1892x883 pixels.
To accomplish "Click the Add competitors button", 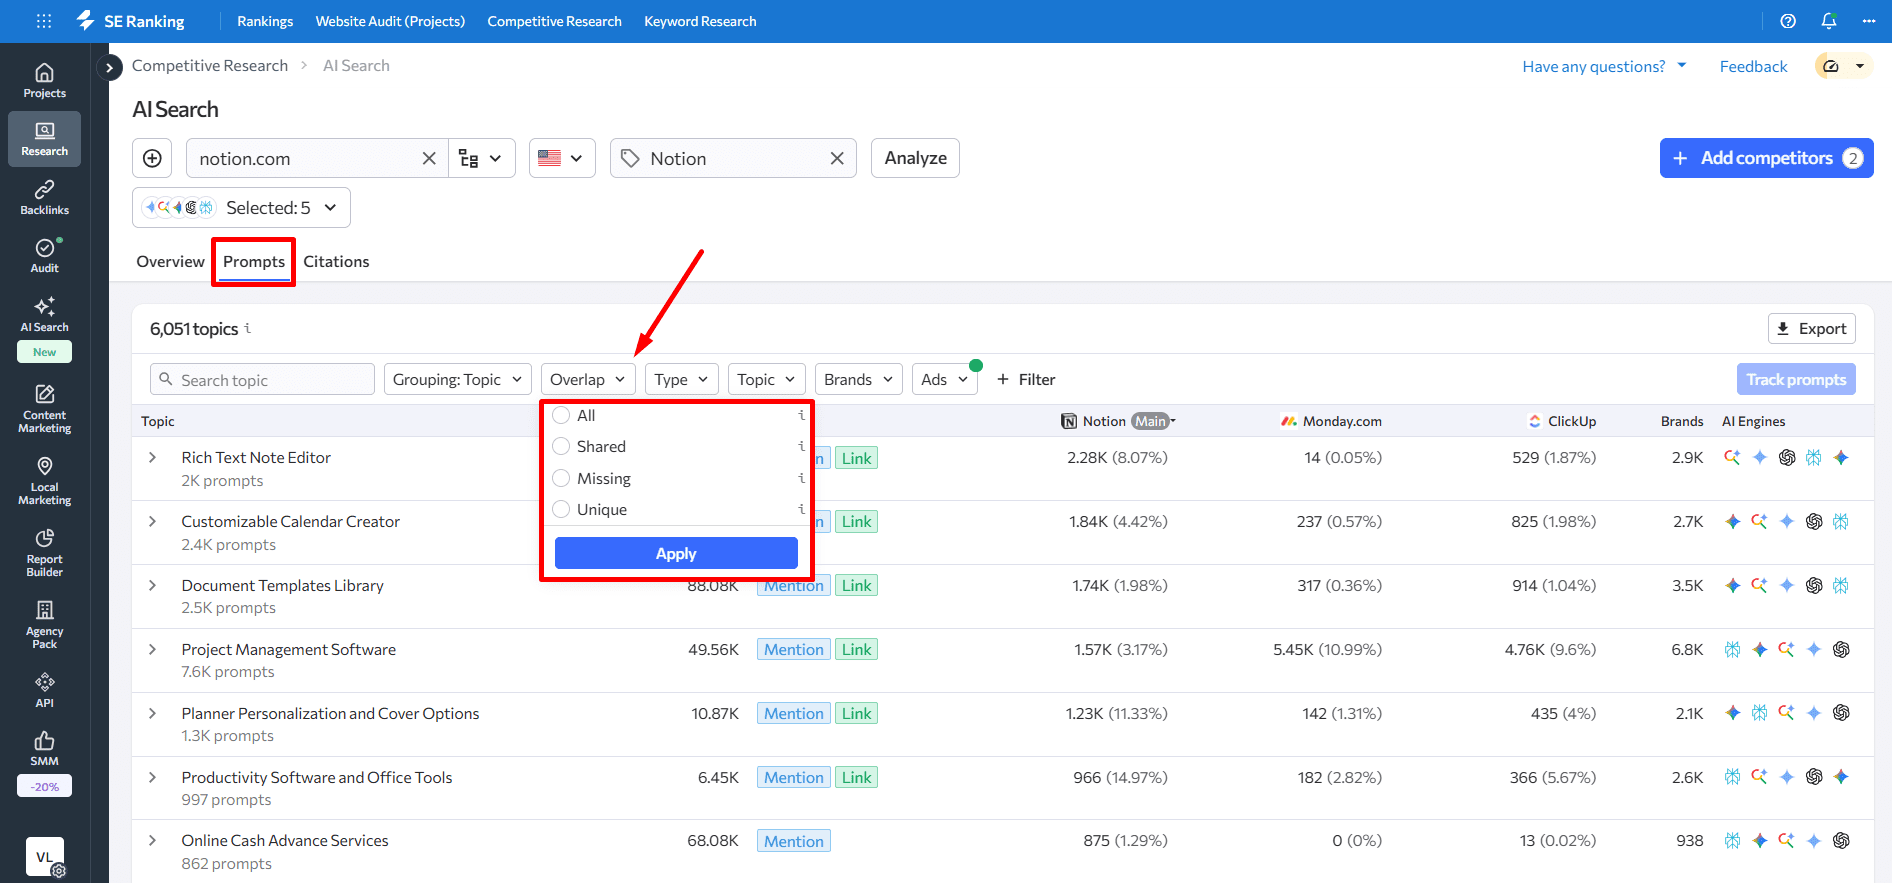I will [x=1766, y=158].
